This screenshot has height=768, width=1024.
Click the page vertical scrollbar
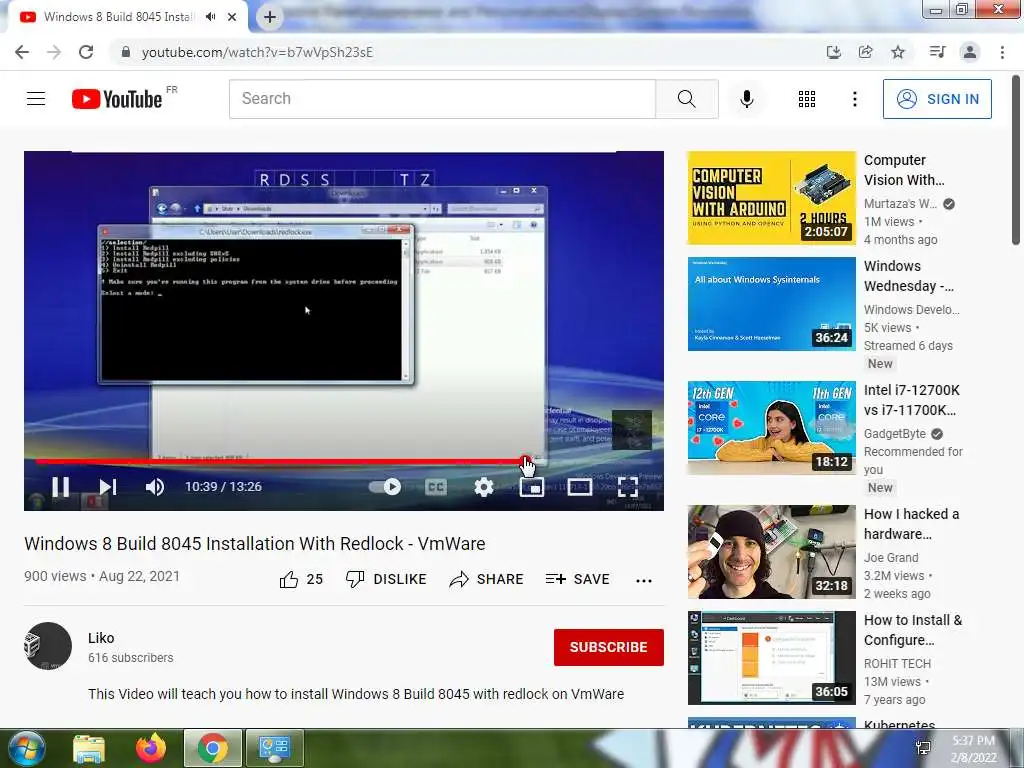(1016, 161)
